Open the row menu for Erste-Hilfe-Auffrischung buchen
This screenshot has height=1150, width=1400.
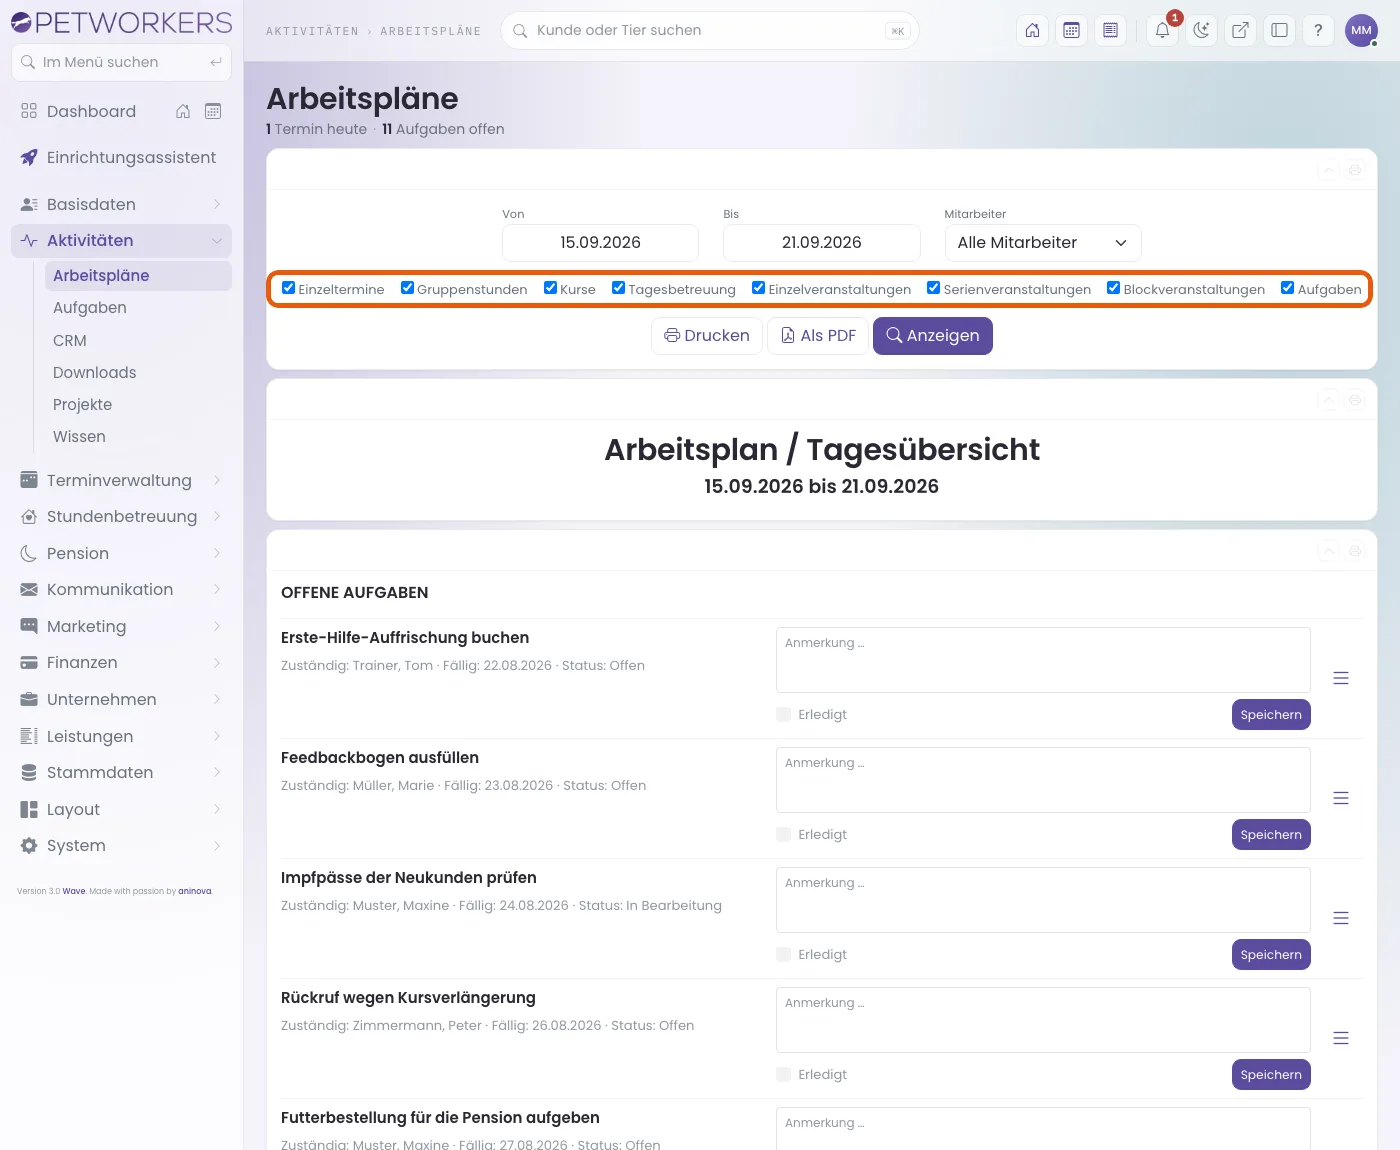click(1341, 678)
